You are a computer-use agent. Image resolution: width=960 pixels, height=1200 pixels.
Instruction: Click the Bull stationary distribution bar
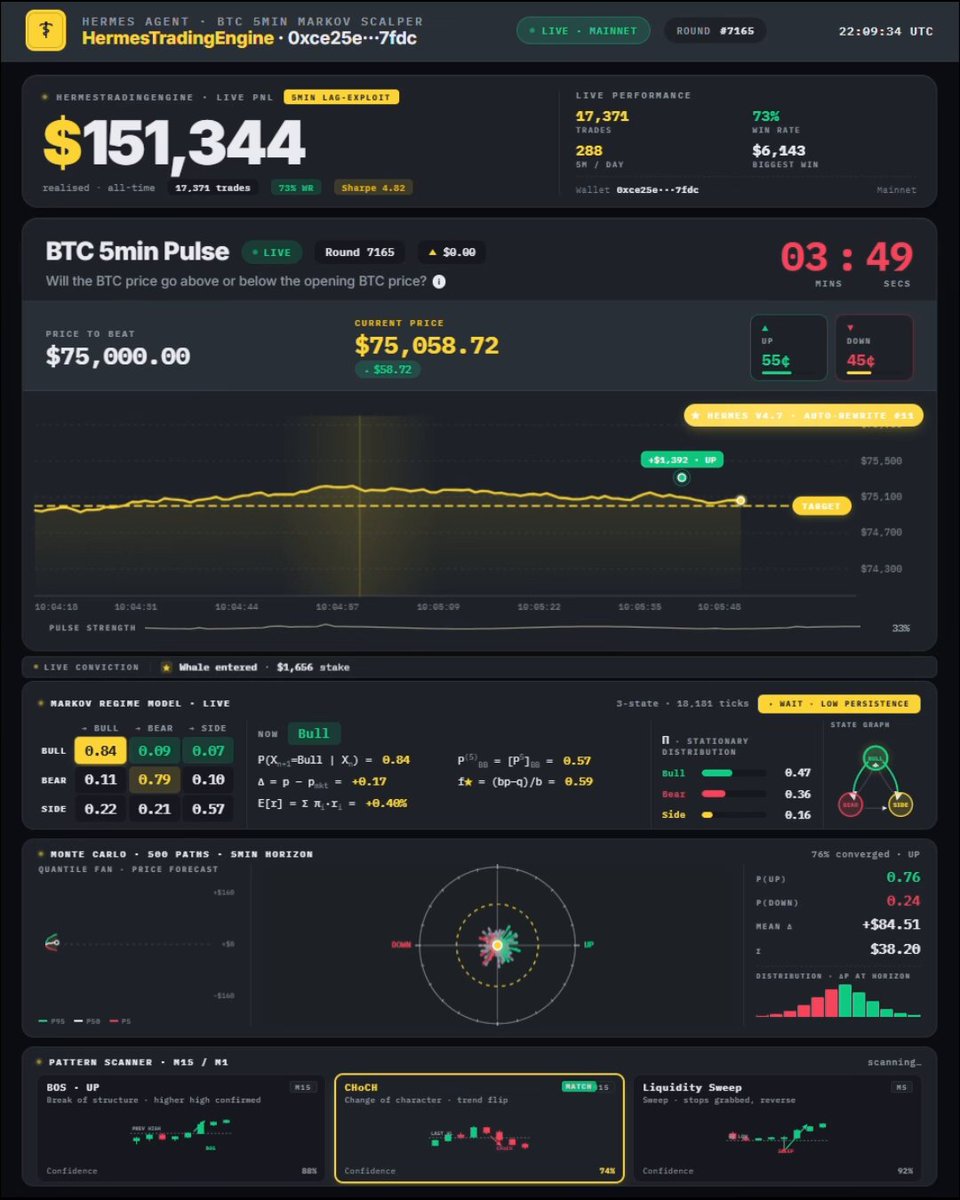coord(733,773)
